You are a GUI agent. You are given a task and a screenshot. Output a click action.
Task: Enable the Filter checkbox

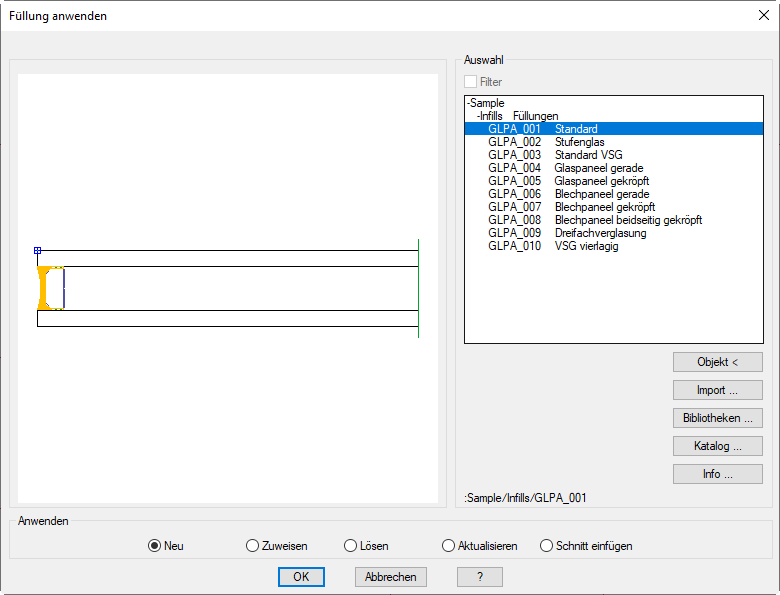(471, 82)
